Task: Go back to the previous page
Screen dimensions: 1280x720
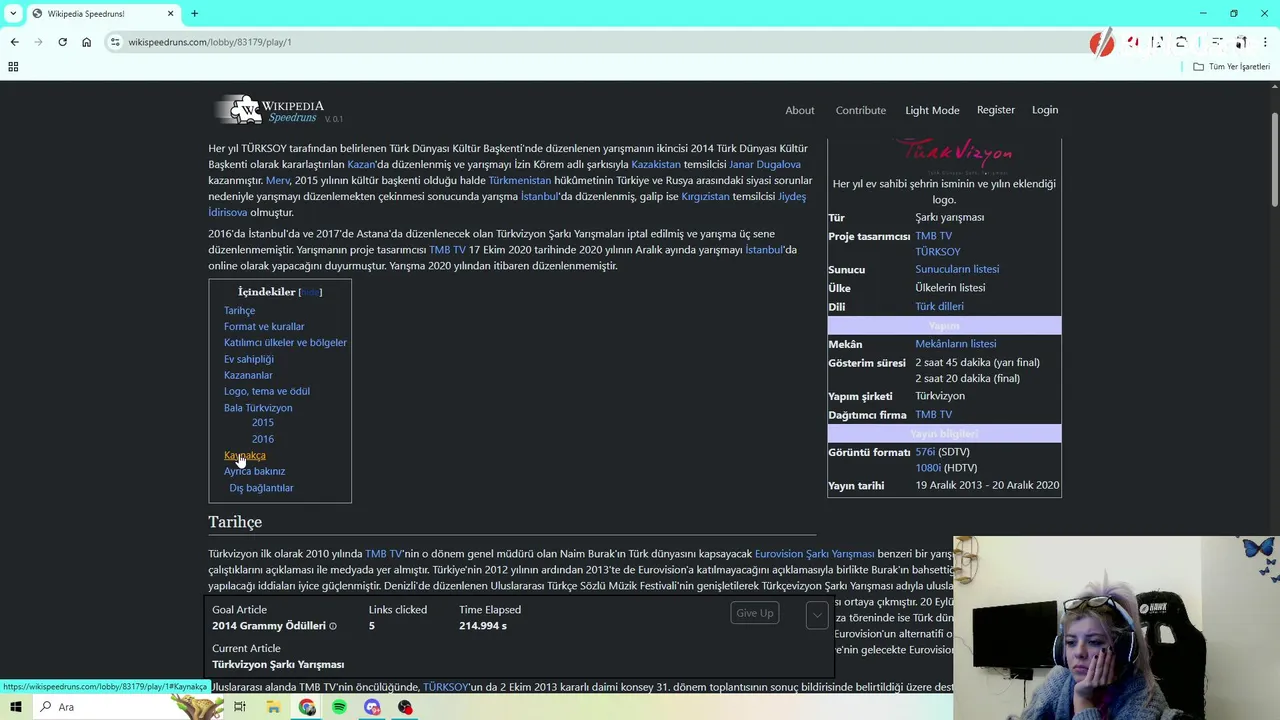Action: point(14,42)
